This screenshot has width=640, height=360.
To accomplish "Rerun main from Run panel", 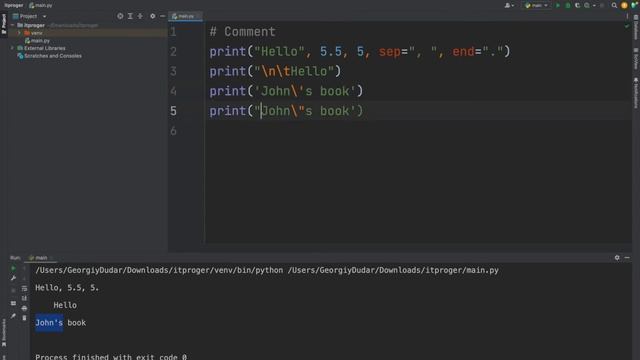I will click(x=13, y=268).
